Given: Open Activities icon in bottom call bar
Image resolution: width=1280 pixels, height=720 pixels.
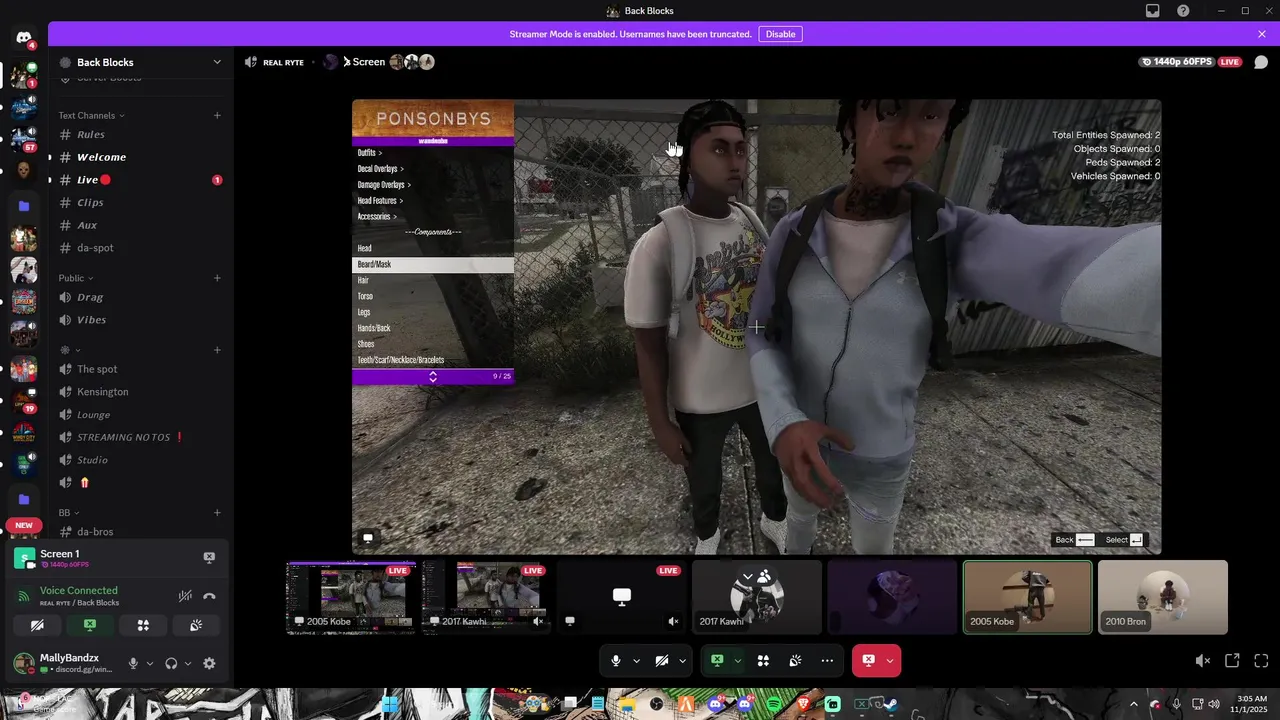Looking at the screenshot, I should [763, 660].
